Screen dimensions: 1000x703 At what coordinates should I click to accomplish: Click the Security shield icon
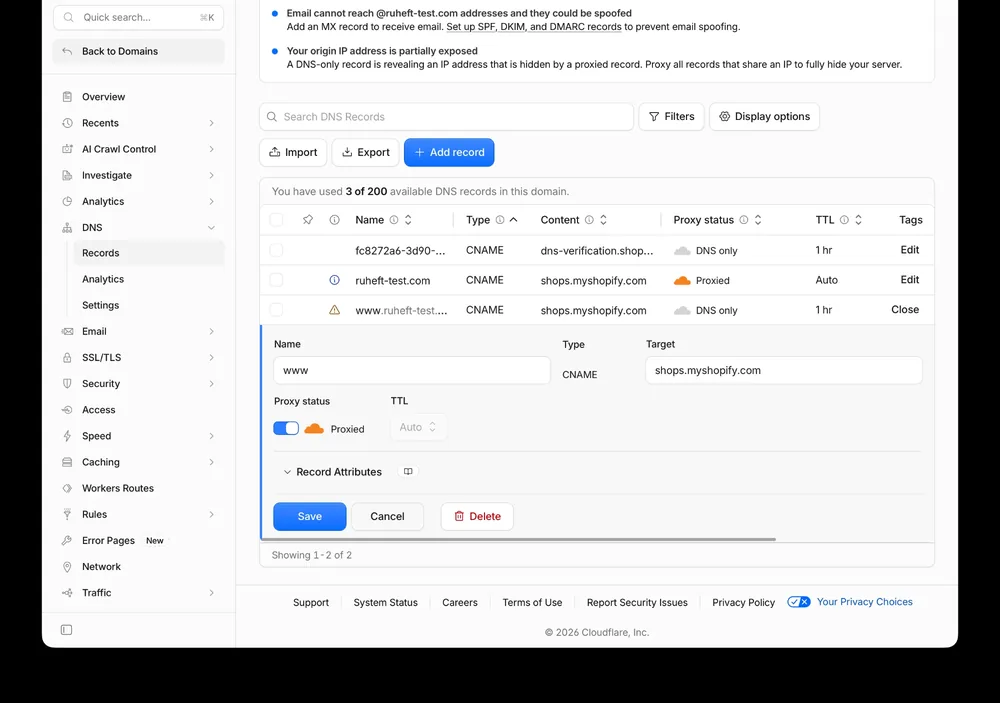[x=67, y=384]
